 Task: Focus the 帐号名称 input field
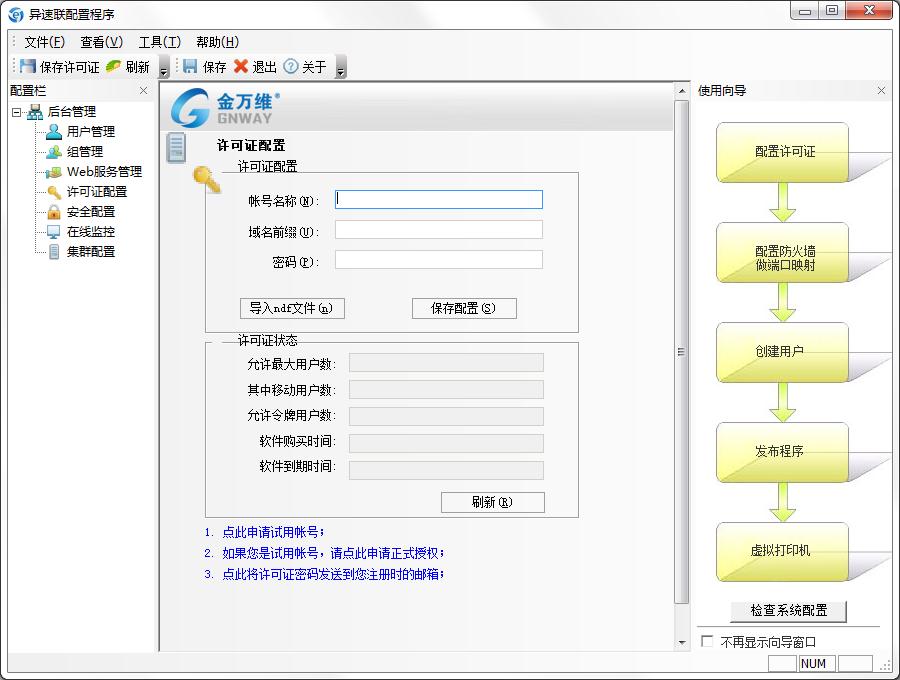point(439,199)
